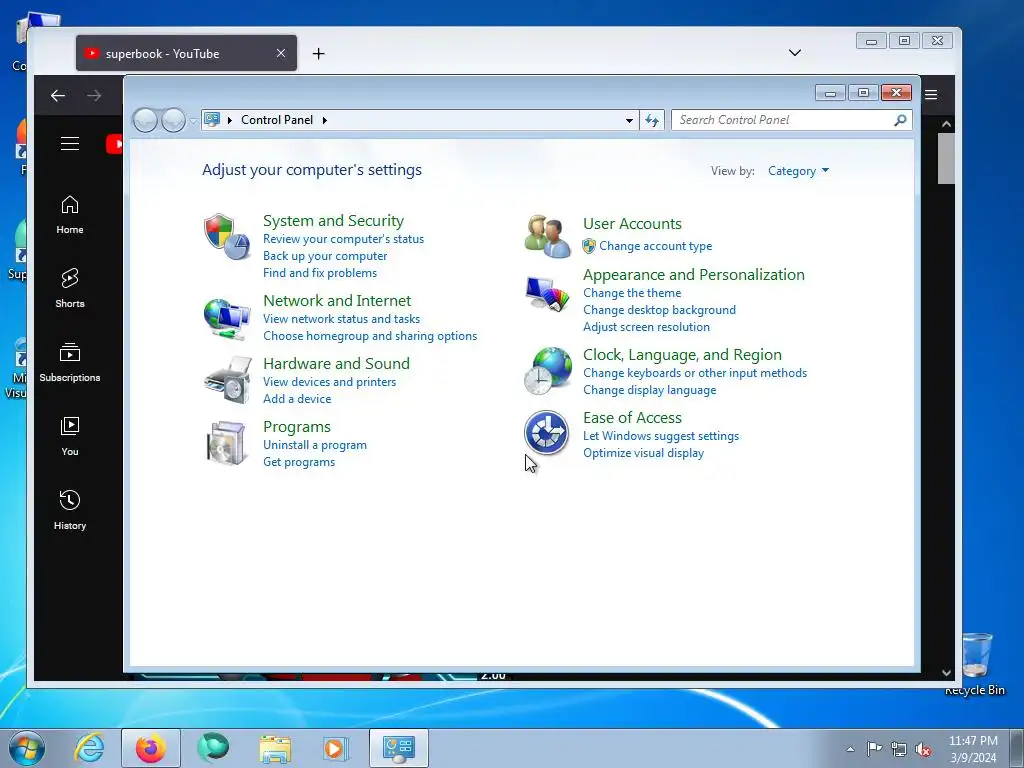Toggle the YouTube hamburger guide menu
This screenshot has width=1024, height=768.
pos(70,144)
